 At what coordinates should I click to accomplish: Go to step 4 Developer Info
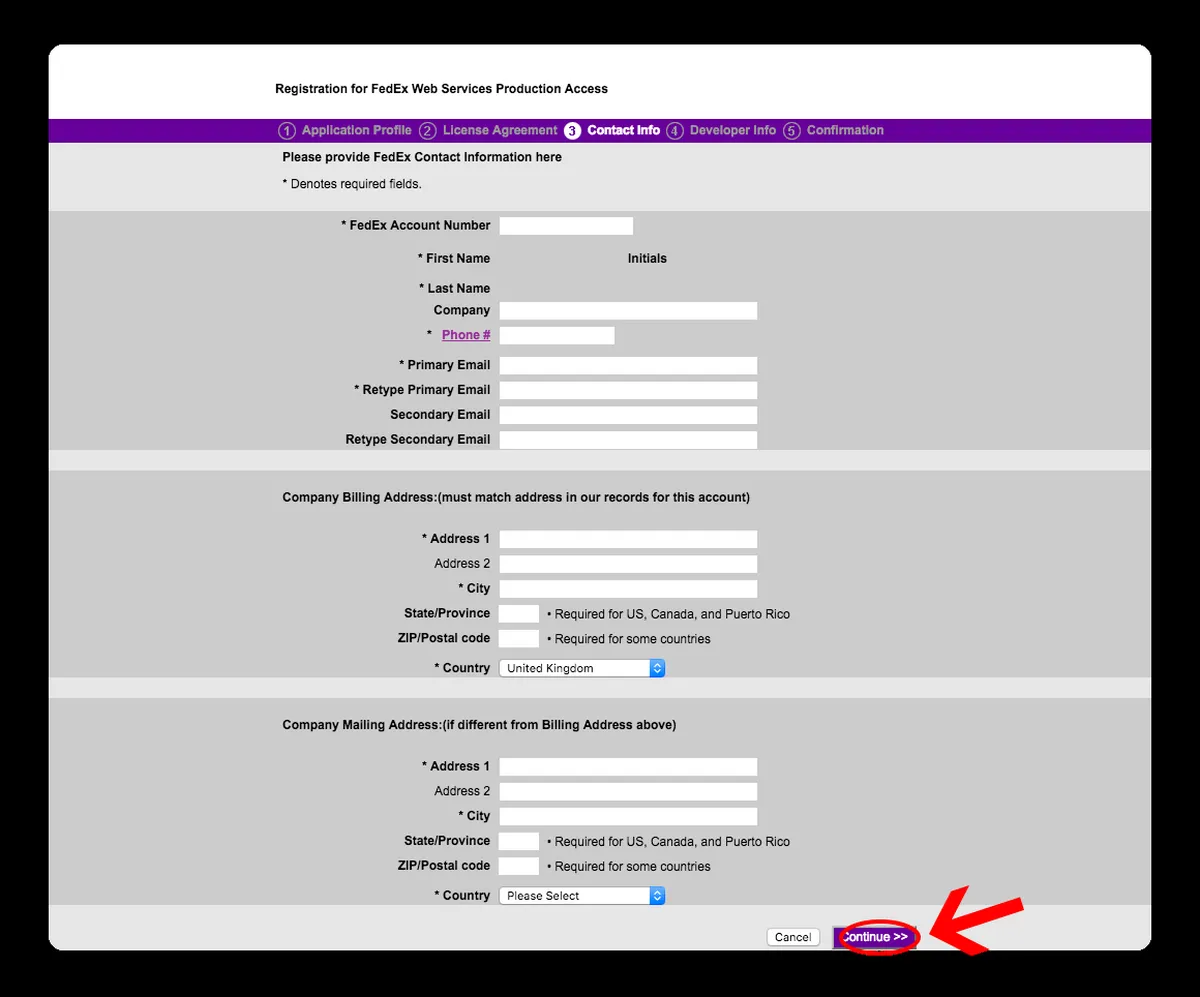(x=721, y=130)
